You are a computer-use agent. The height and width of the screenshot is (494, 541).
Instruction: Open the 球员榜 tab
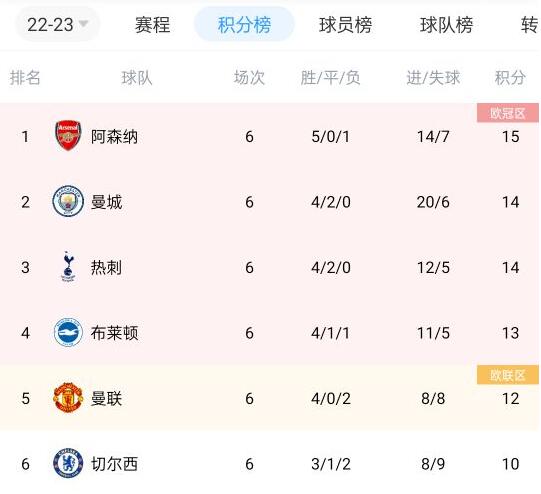pyautogui.click(x=345, y=25)
